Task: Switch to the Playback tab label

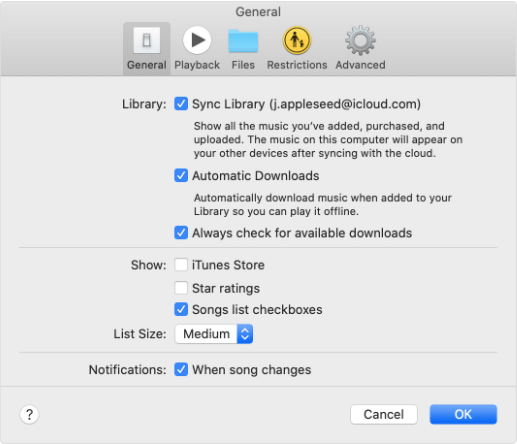Action: [197, 65]
